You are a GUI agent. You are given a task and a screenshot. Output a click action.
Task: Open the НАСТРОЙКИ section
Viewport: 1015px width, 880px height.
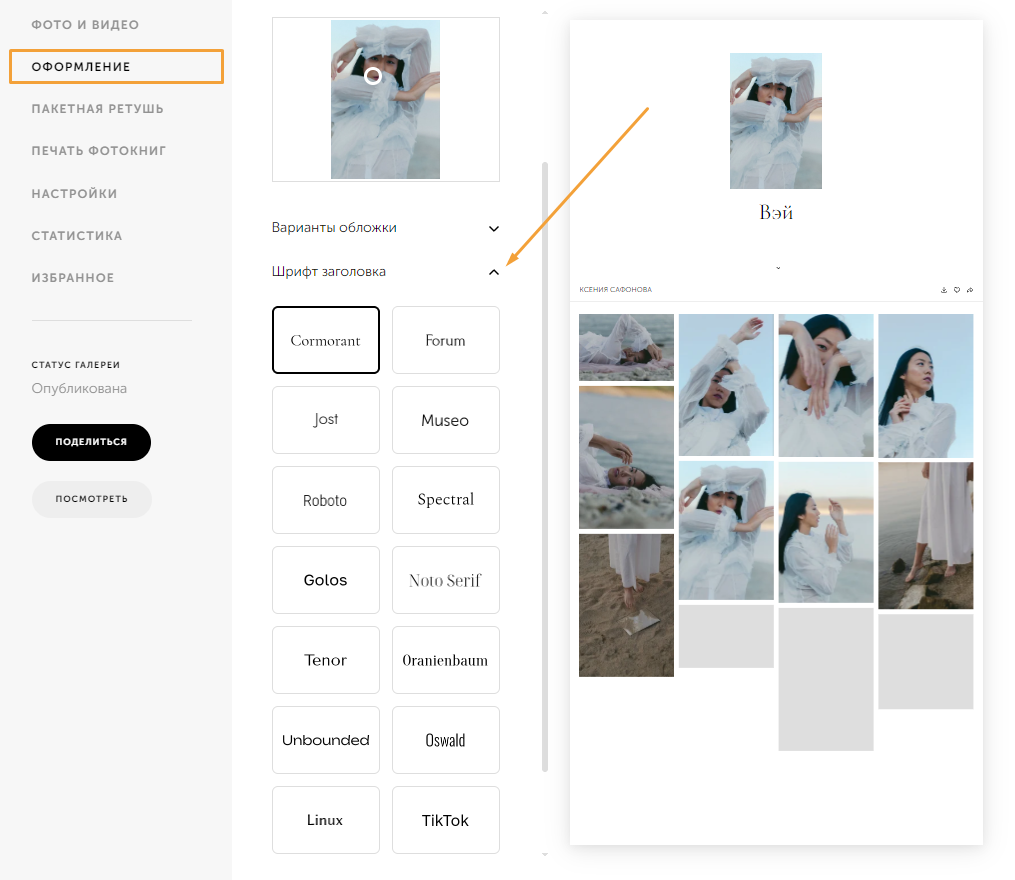pyautogui.click(x=74, y=194)
